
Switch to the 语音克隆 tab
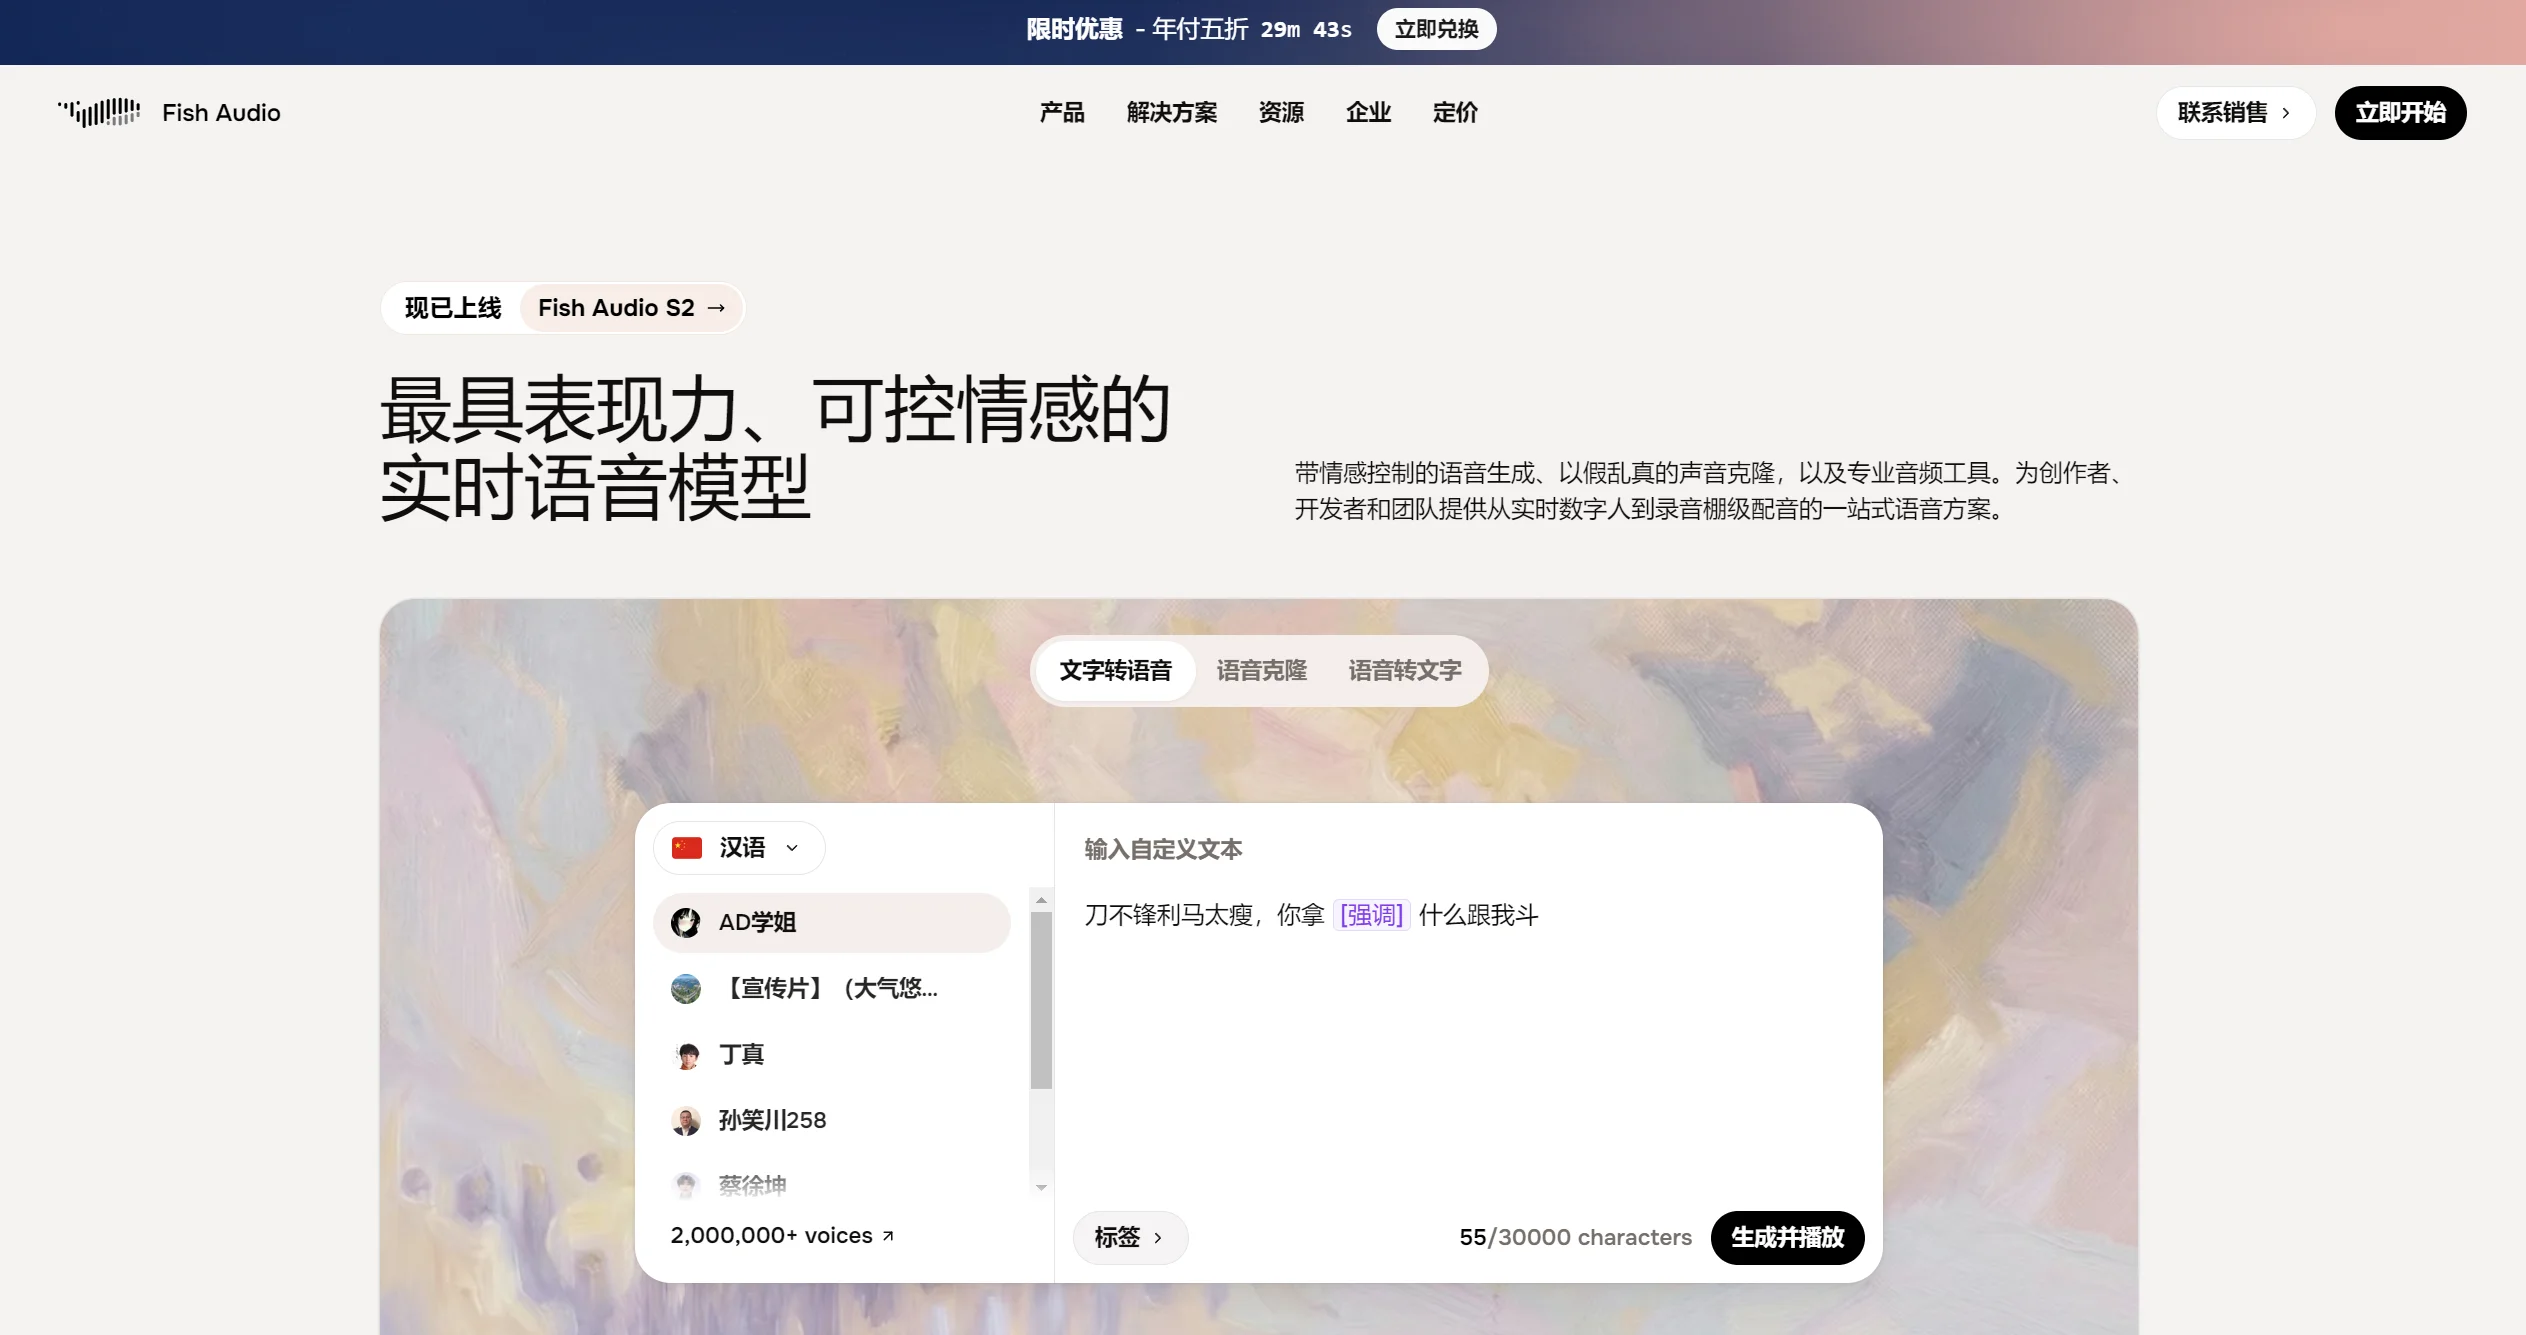(1261, 671)
